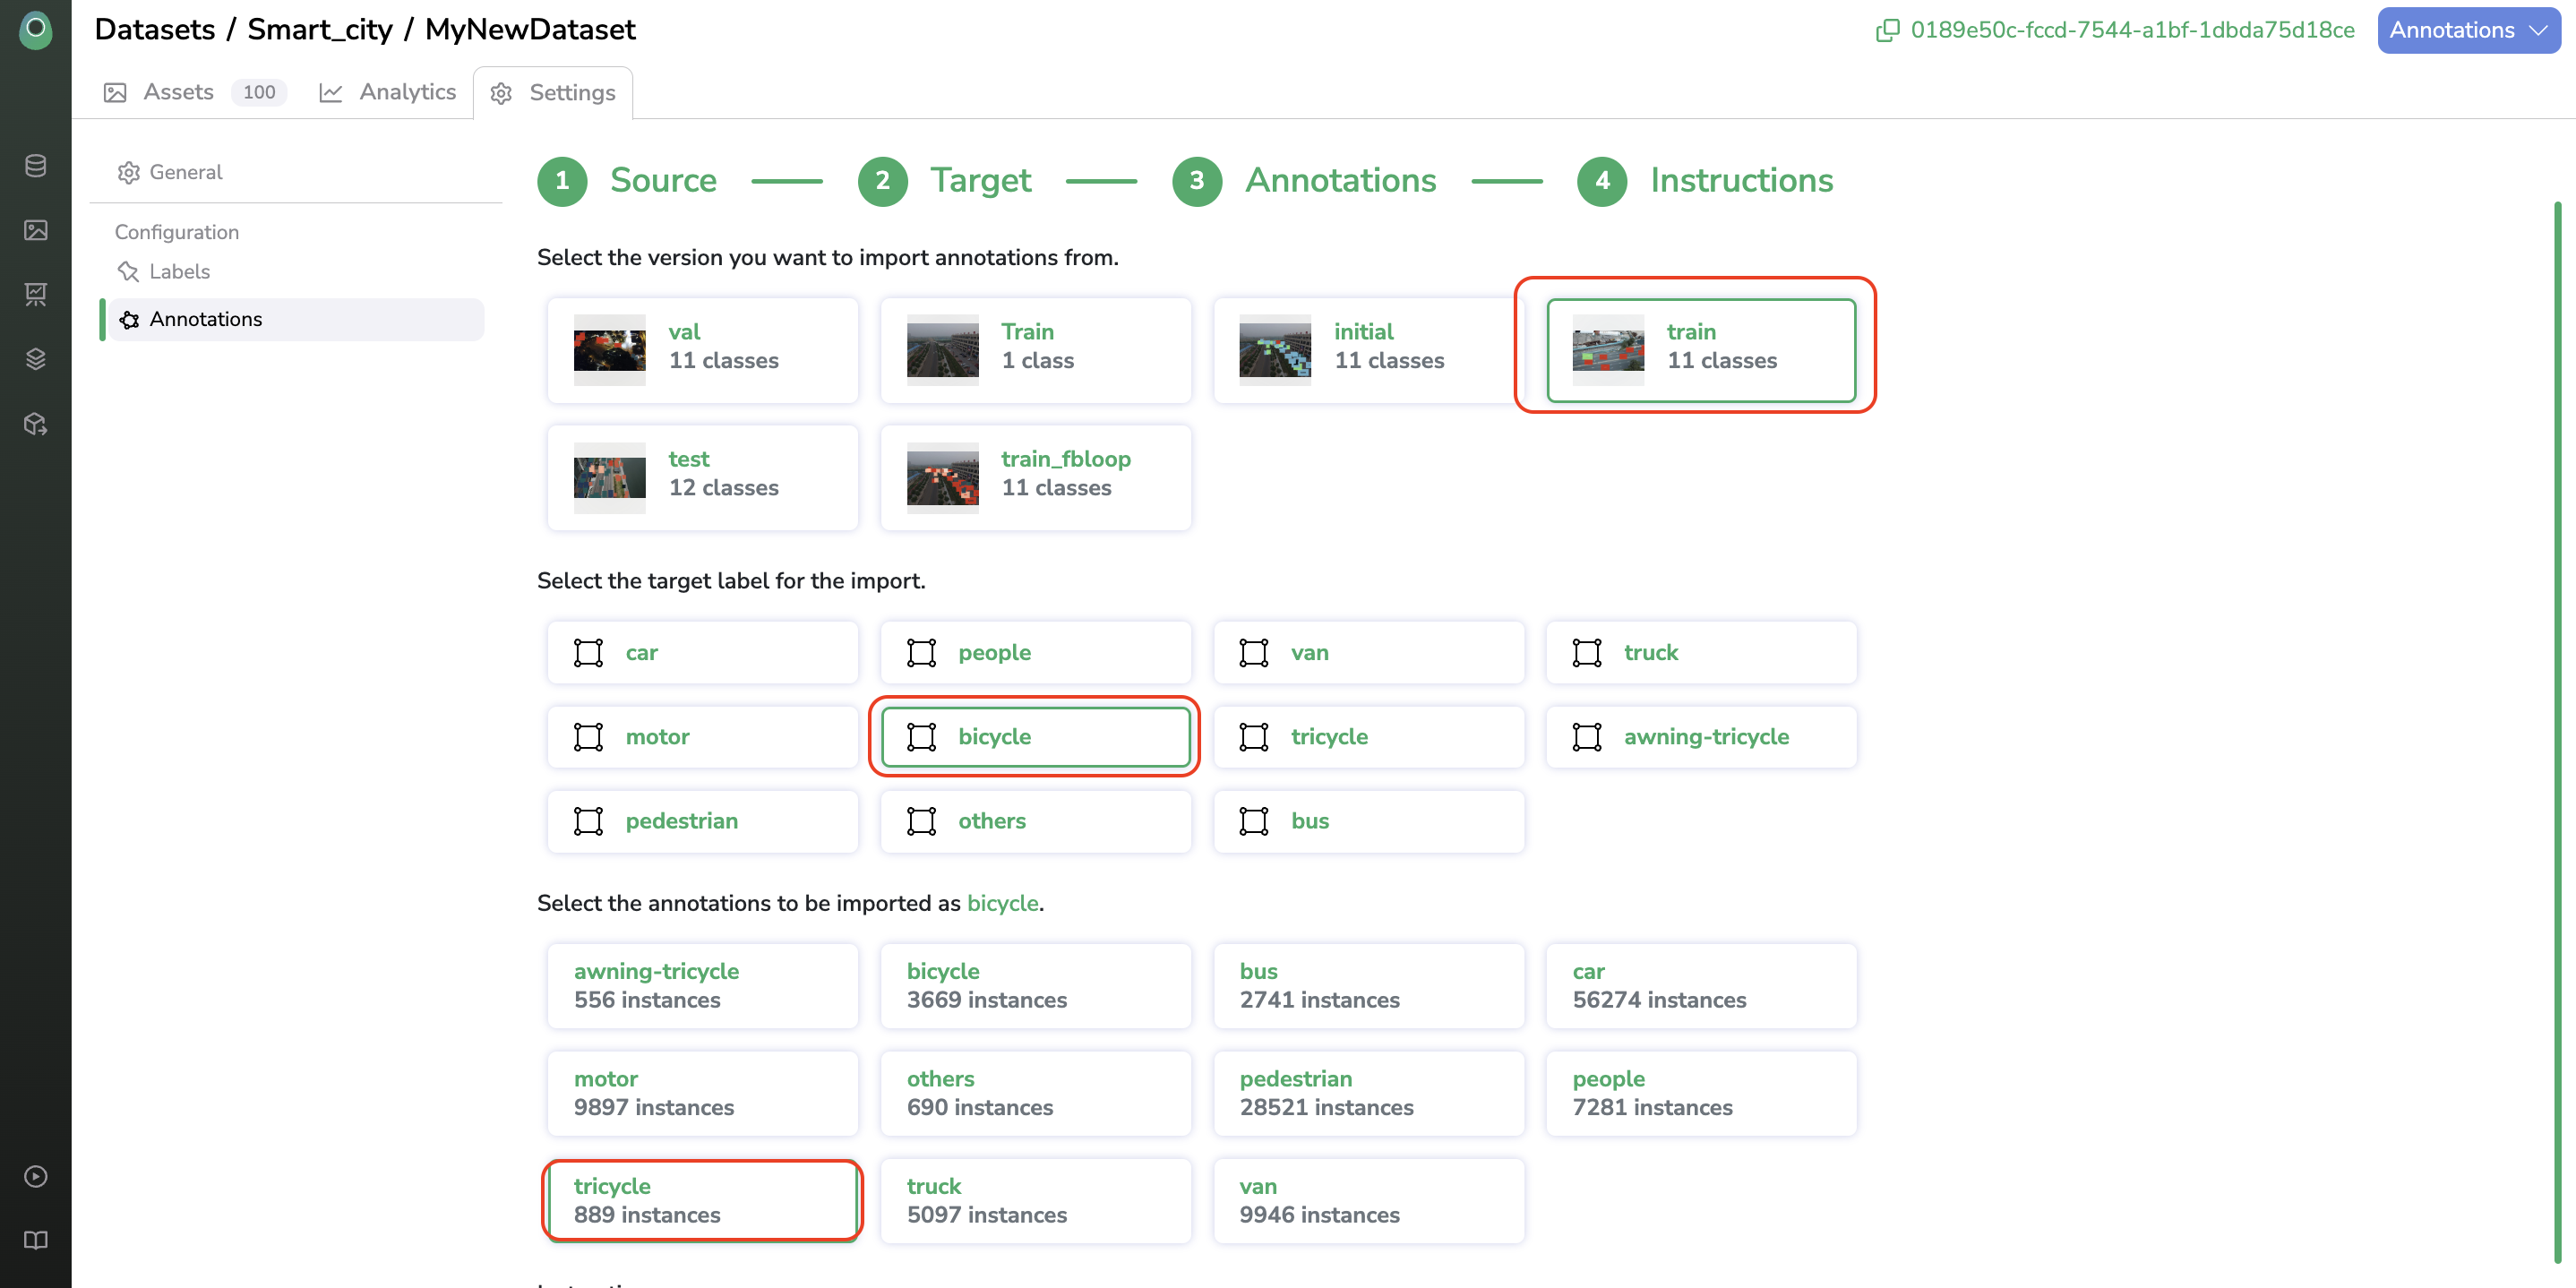Open the documentation book icon
Image resolution: width=2576 pixels, height=1288 pixels.
36,1240
